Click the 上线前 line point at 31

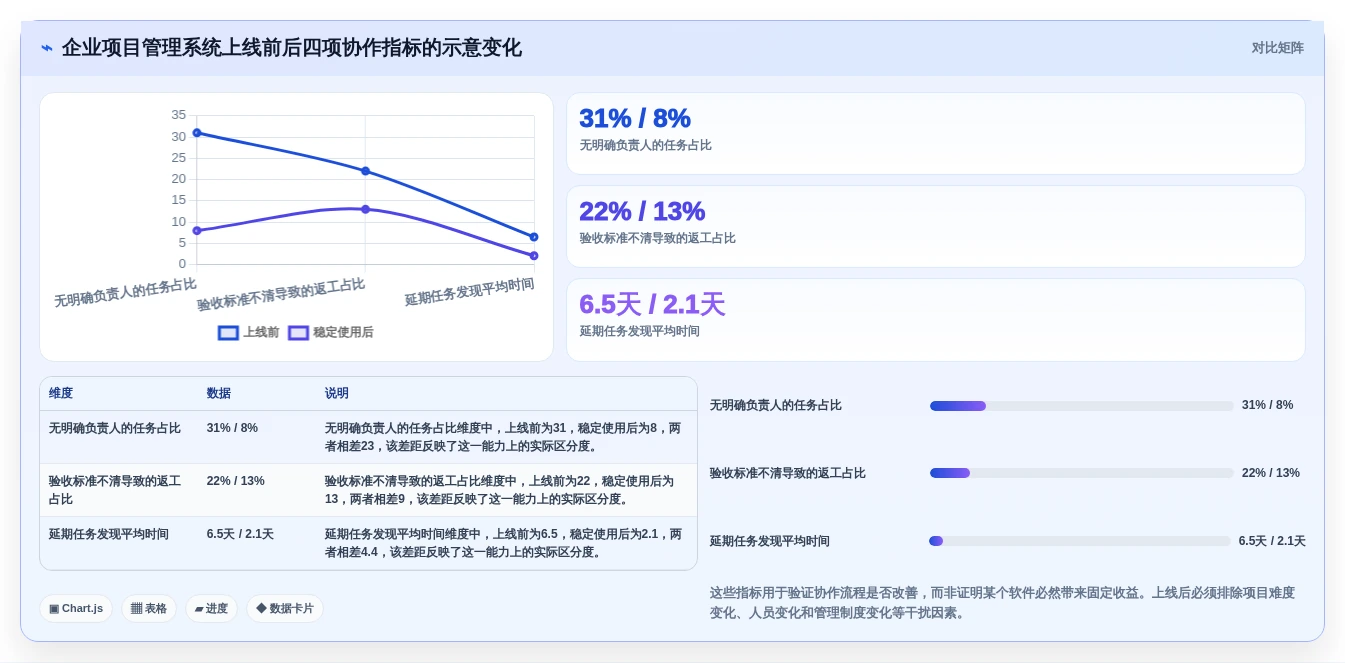pos(197,133)
